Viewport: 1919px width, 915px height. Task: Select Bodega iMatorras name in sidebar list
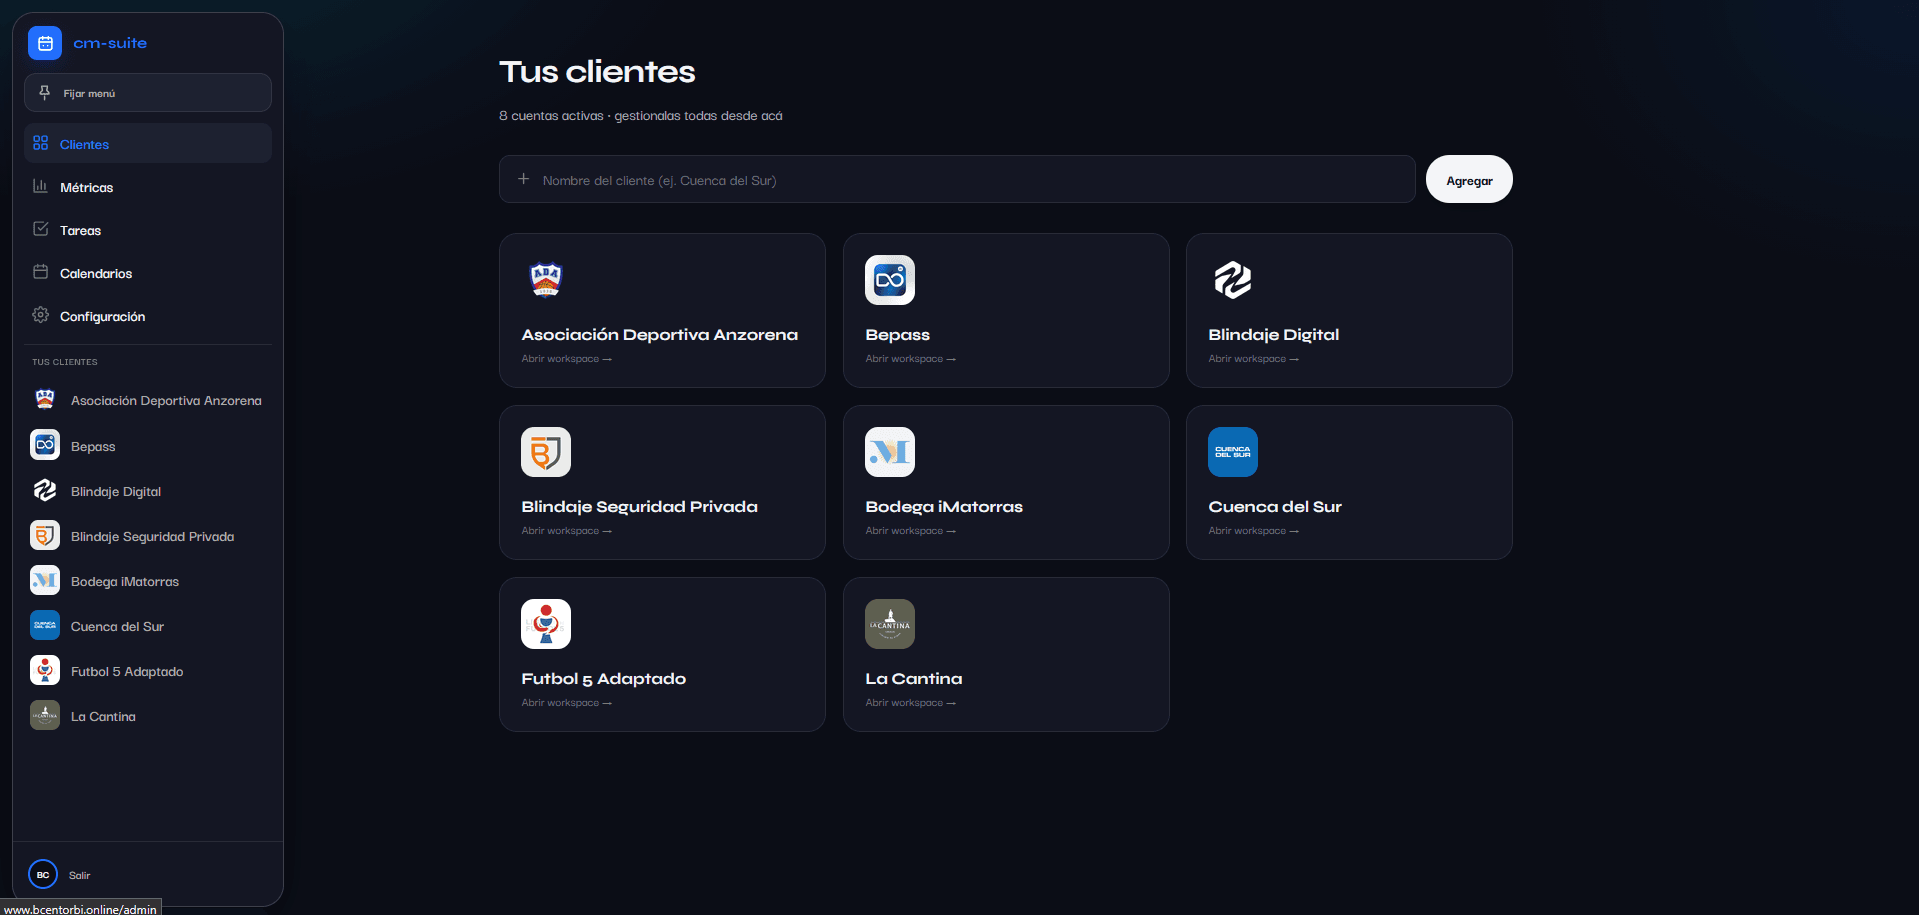[x=125, y=581]
